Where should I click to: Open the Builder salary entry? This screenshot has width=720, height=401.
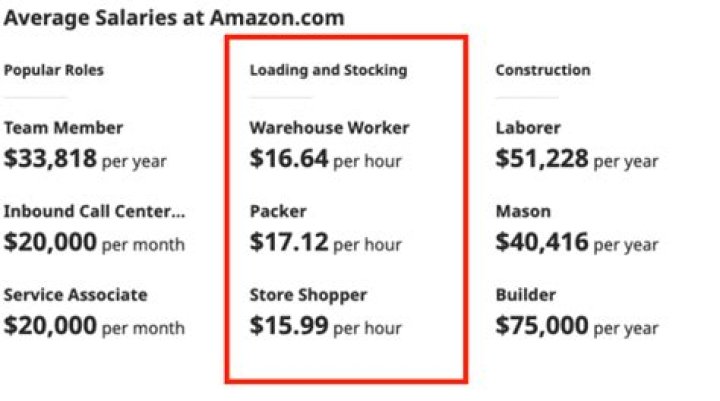(526, 295)
